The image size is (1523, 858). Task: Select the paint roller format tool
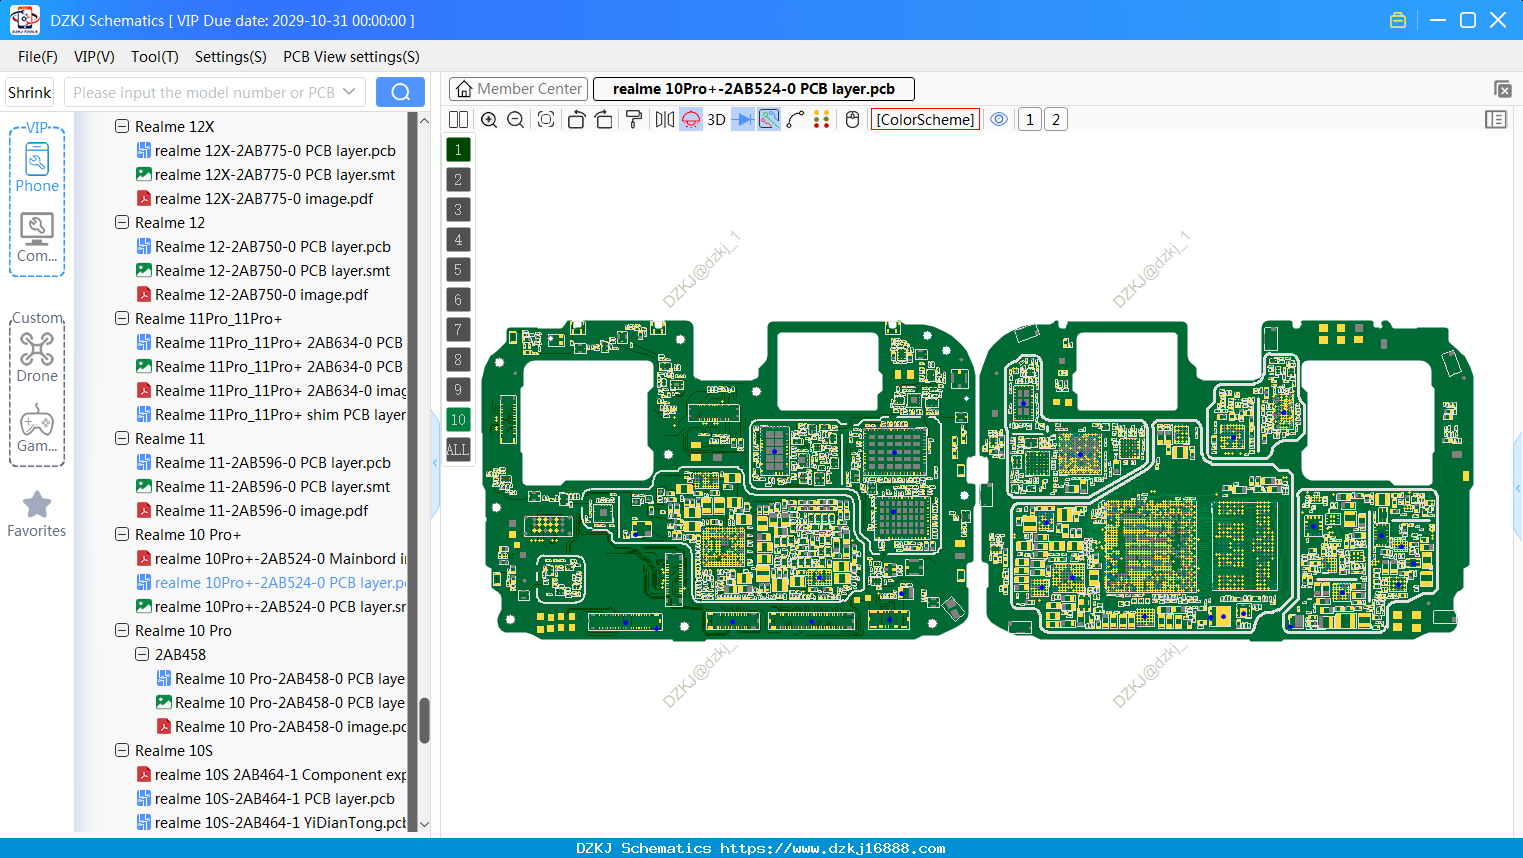pyautogui.click(x=634, y=120)
